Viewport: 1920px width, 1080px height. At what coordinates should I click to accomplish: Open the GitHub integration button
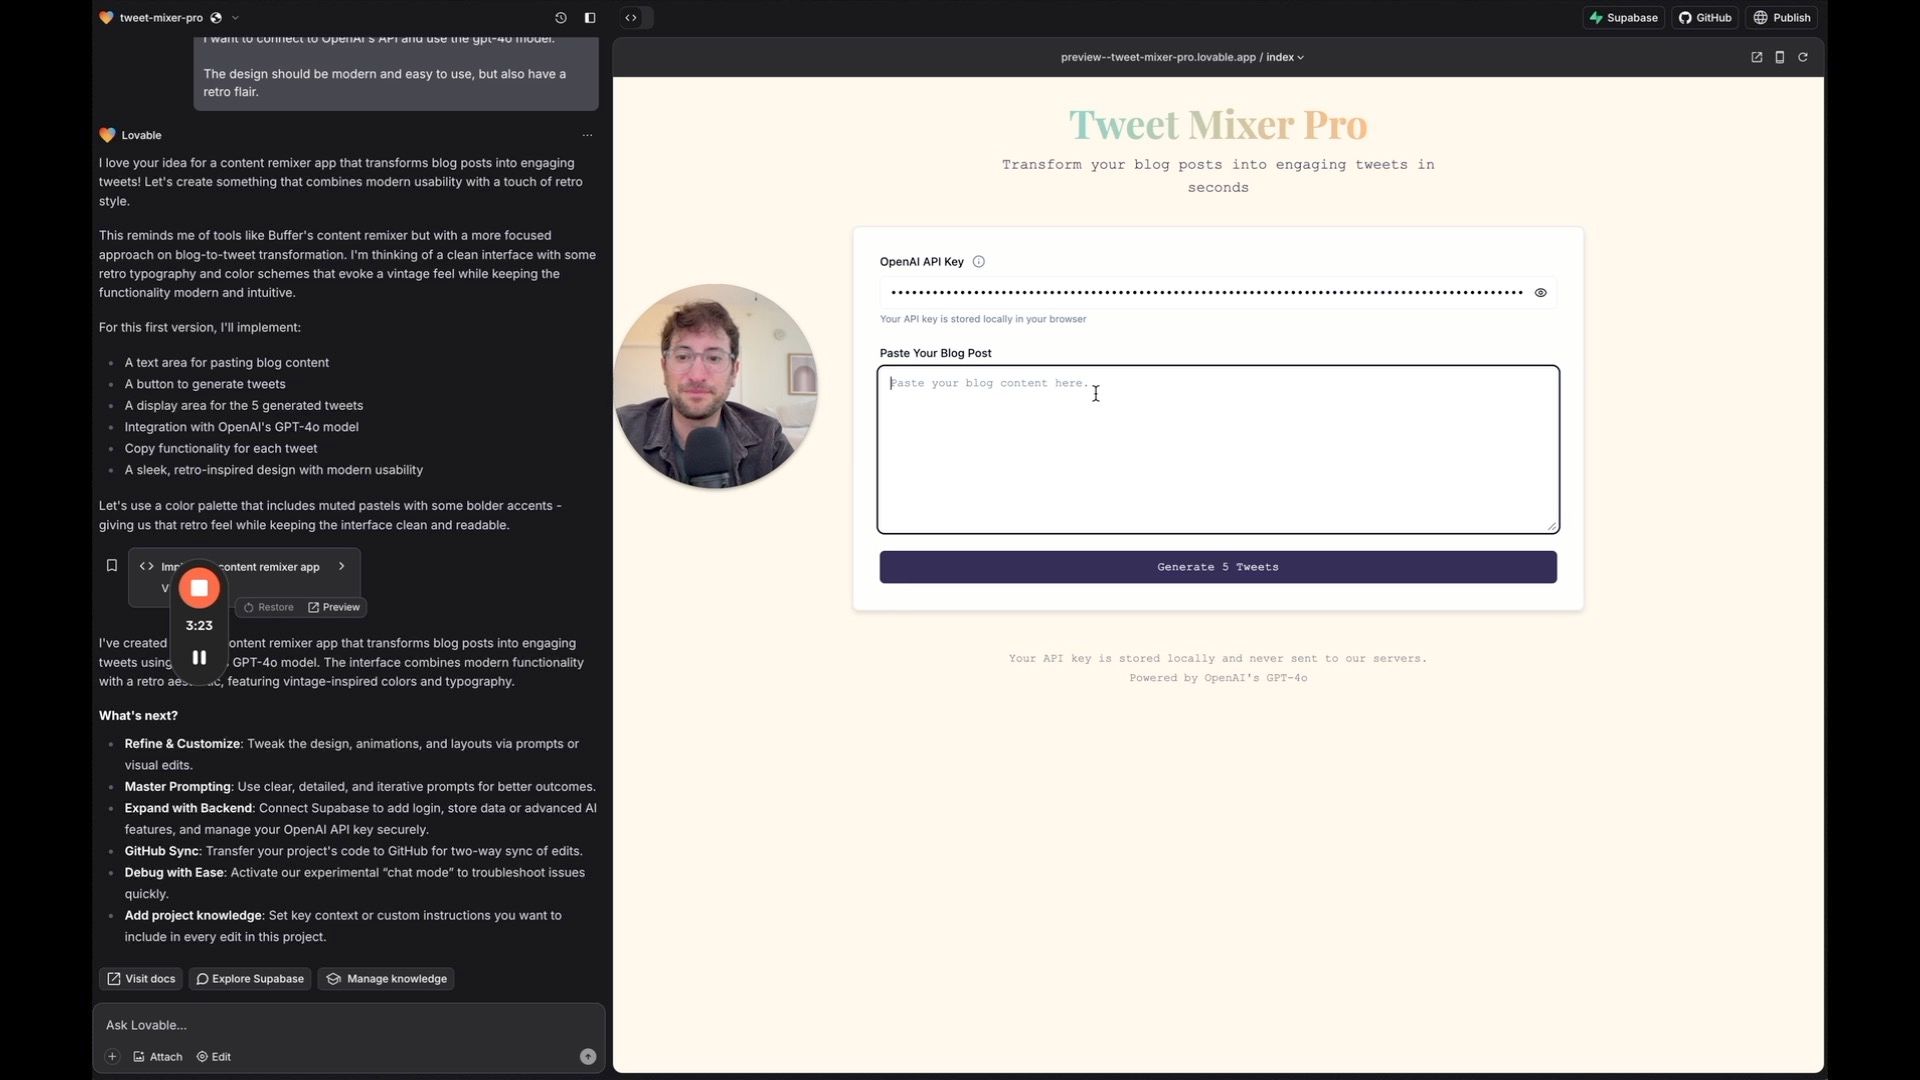(1706, 18)
